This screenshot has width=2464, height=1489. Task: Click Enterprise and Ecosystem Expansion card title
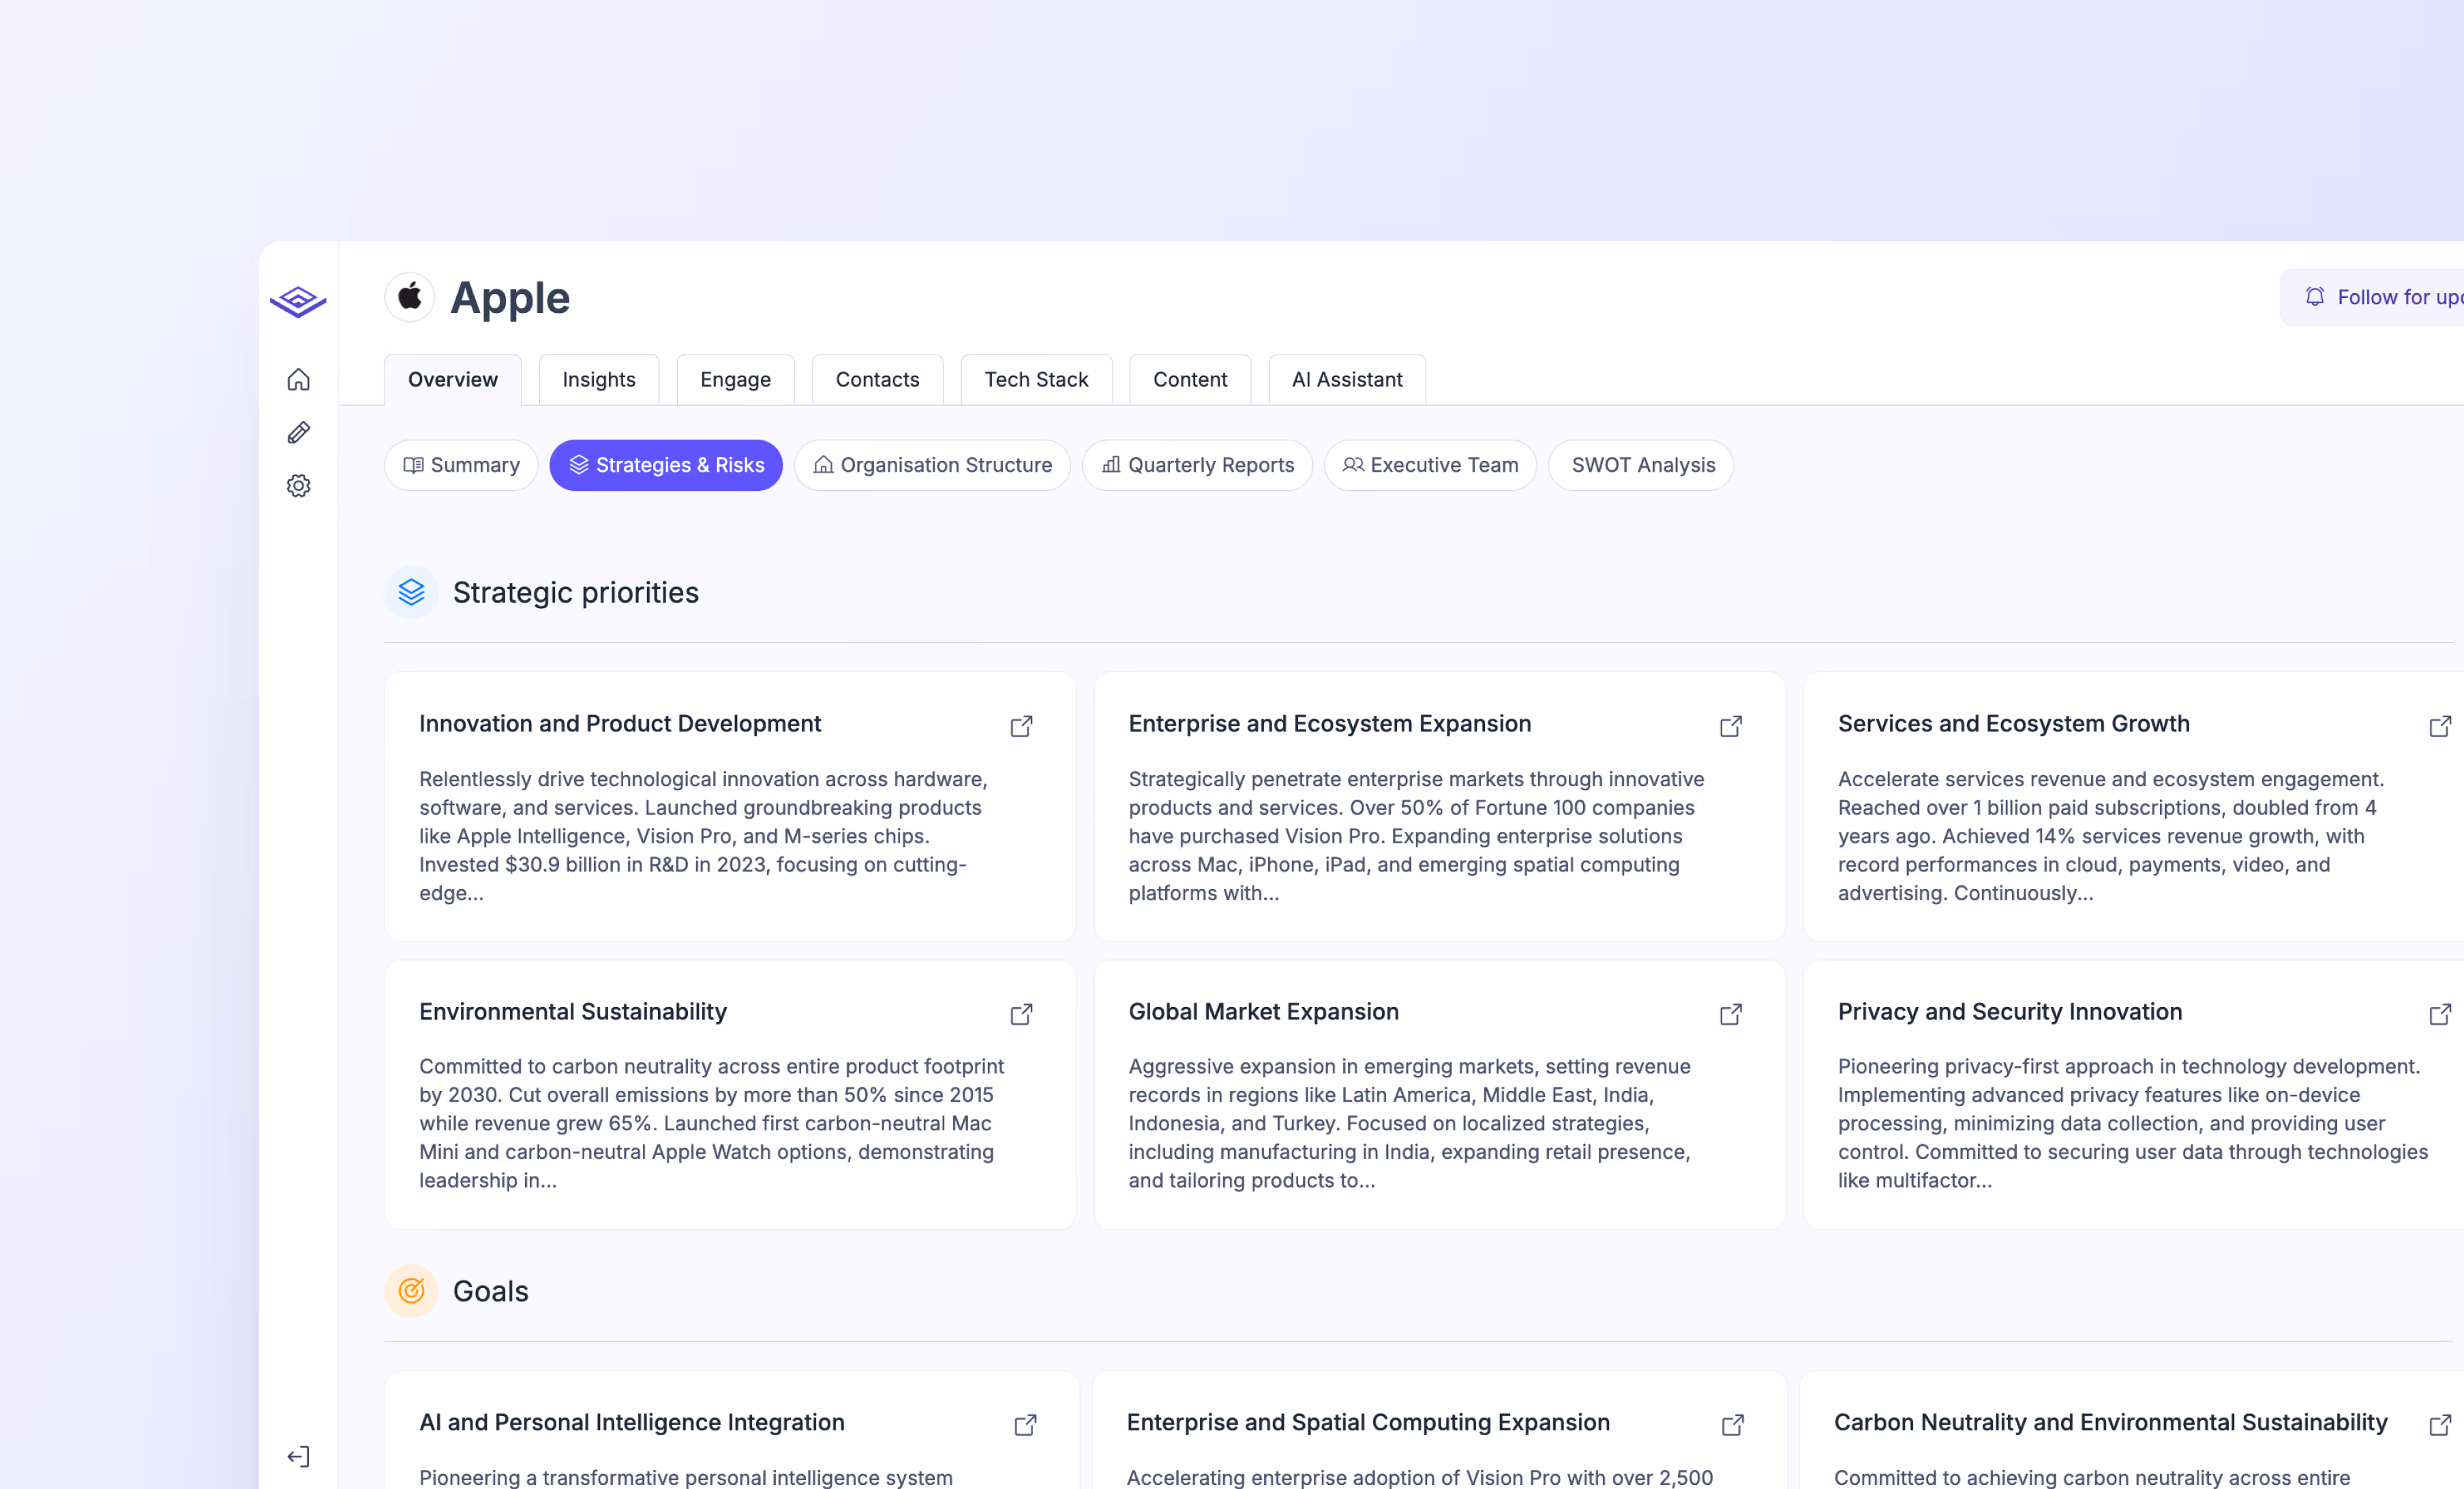pos(1330,723)
